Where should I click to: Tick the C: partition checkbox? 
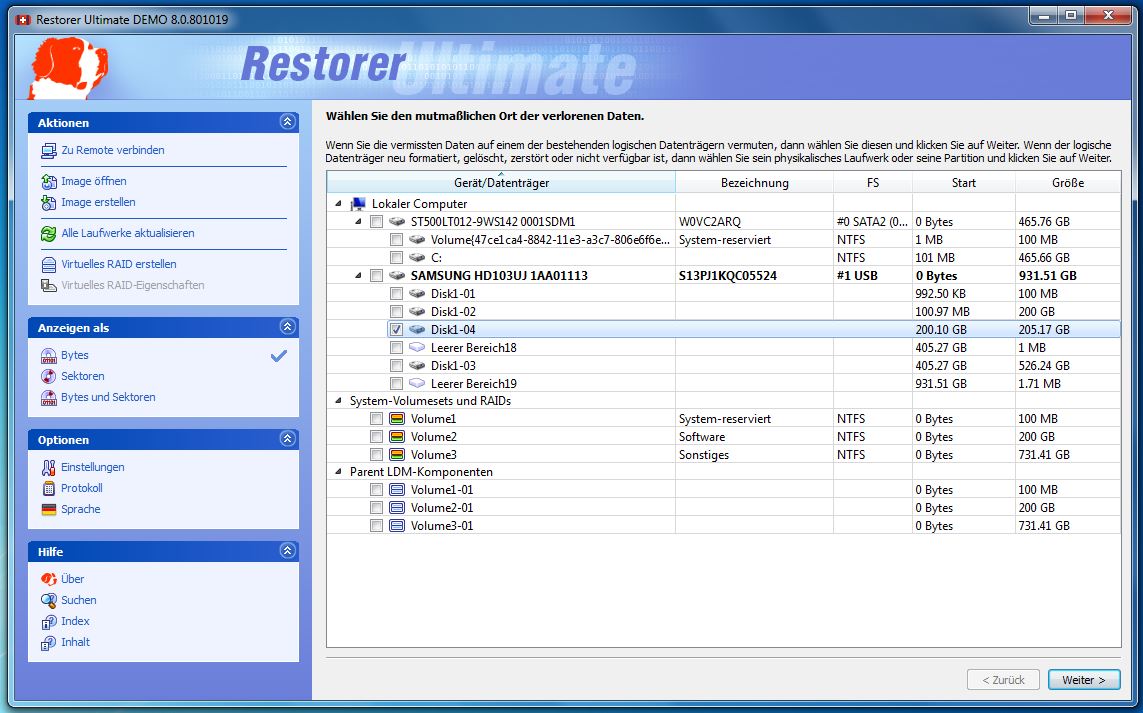[397, 257]
